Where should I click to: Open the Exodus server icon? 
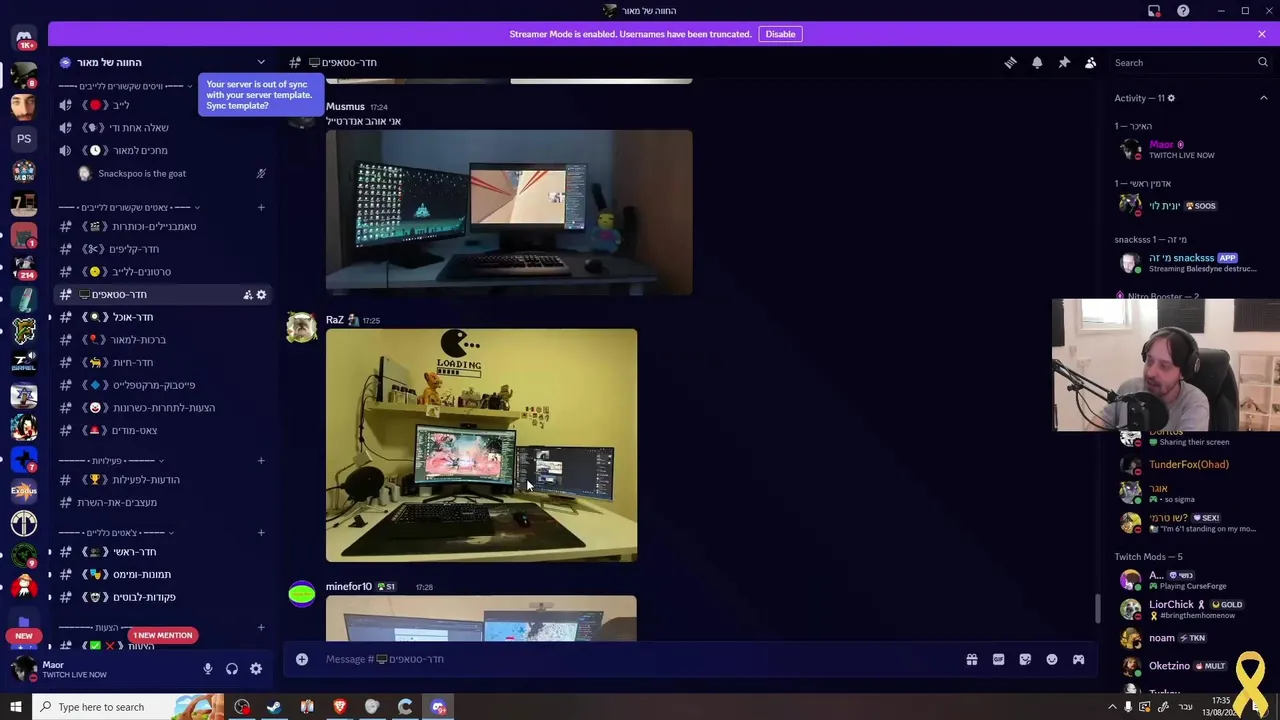(x=24, y=491)
